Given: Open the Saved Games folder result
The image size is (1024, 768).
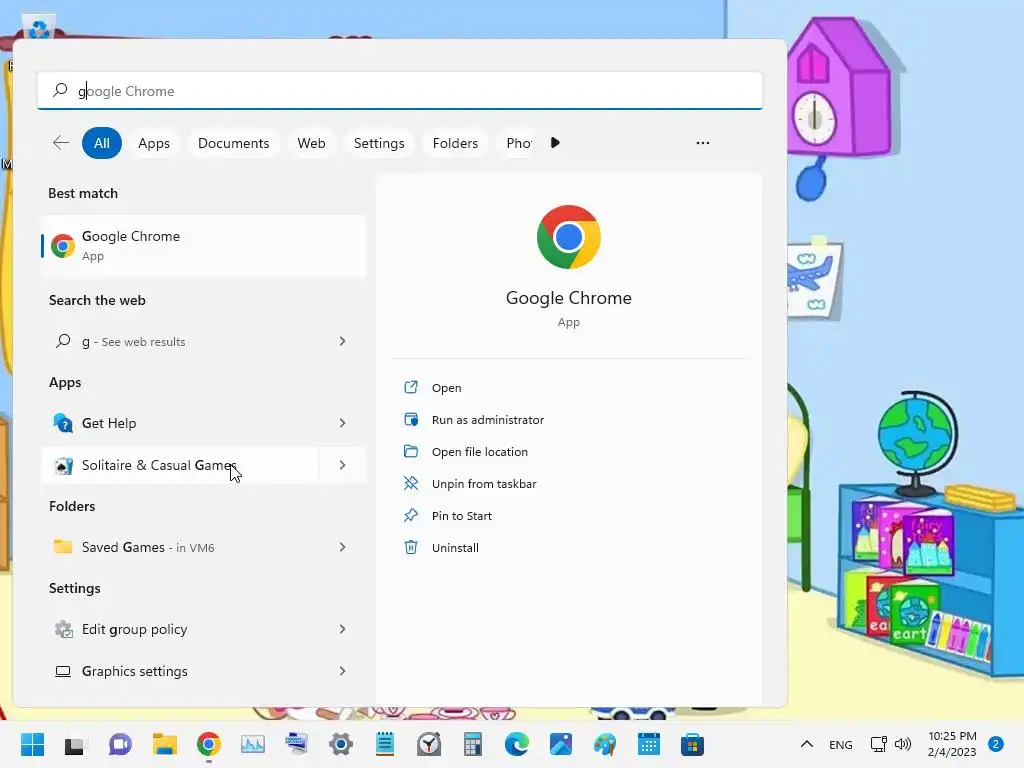Looking at the screenshot, I should tap(180, 547).
